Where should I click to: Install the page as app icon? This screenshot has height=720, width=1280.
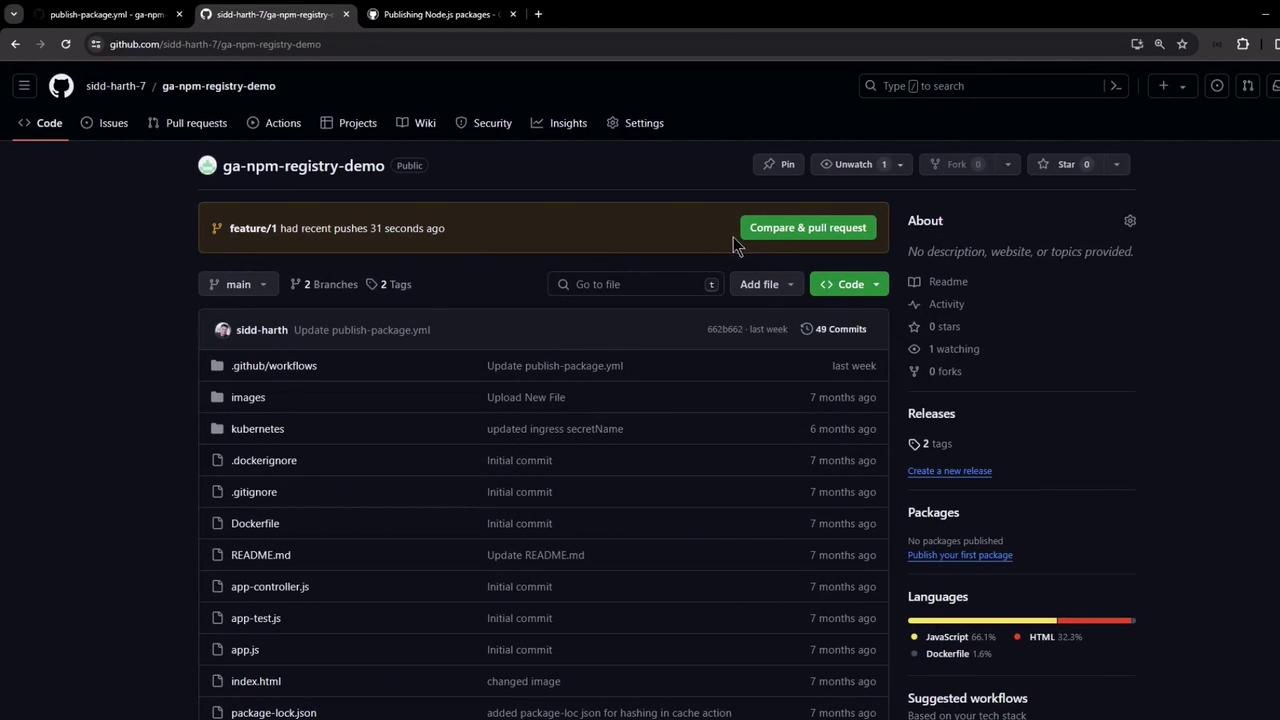pyautogui.click(x=1137, y=44)
